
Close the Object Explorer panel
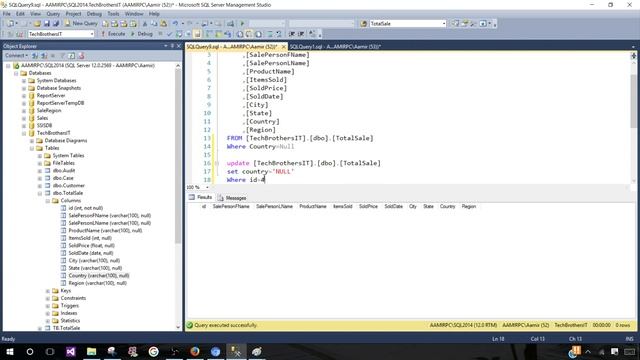click(x=178, y=46)
